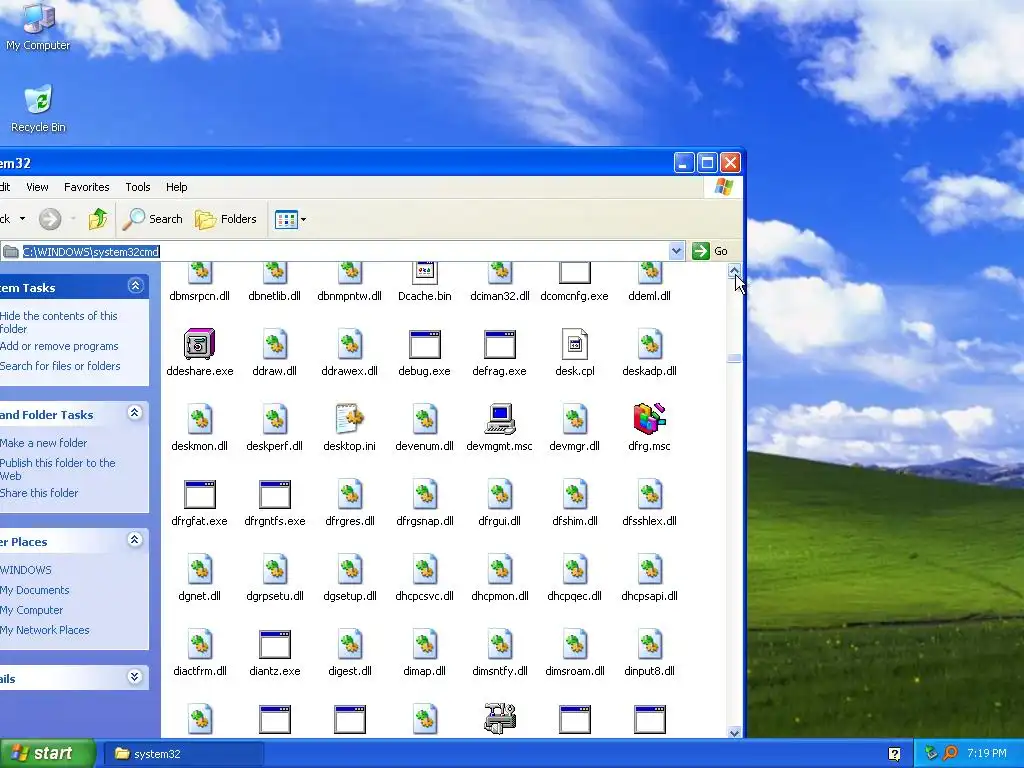Click the system32 taskbar button
The width and height of the screenshot is (1024, 768).
click(x=183, y=754)
